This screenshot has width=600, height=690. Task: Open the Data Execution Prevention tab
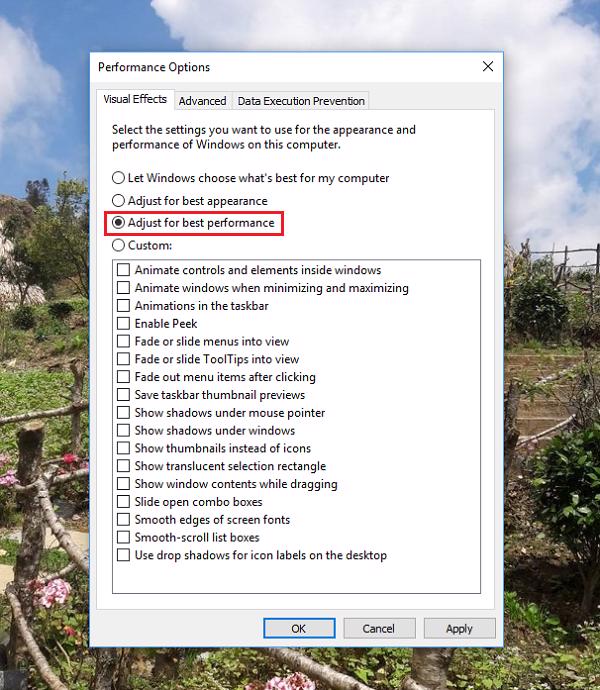tap(301, 101)
